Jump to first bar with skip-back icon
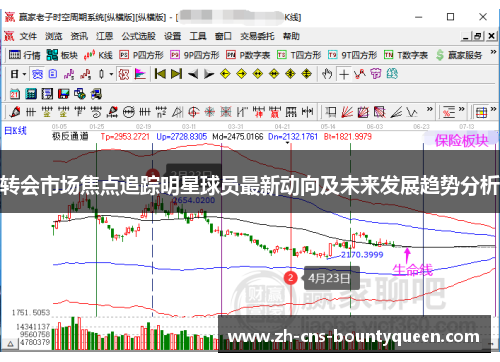Screen dimensions: 500x362 click(x=160, y=74)
